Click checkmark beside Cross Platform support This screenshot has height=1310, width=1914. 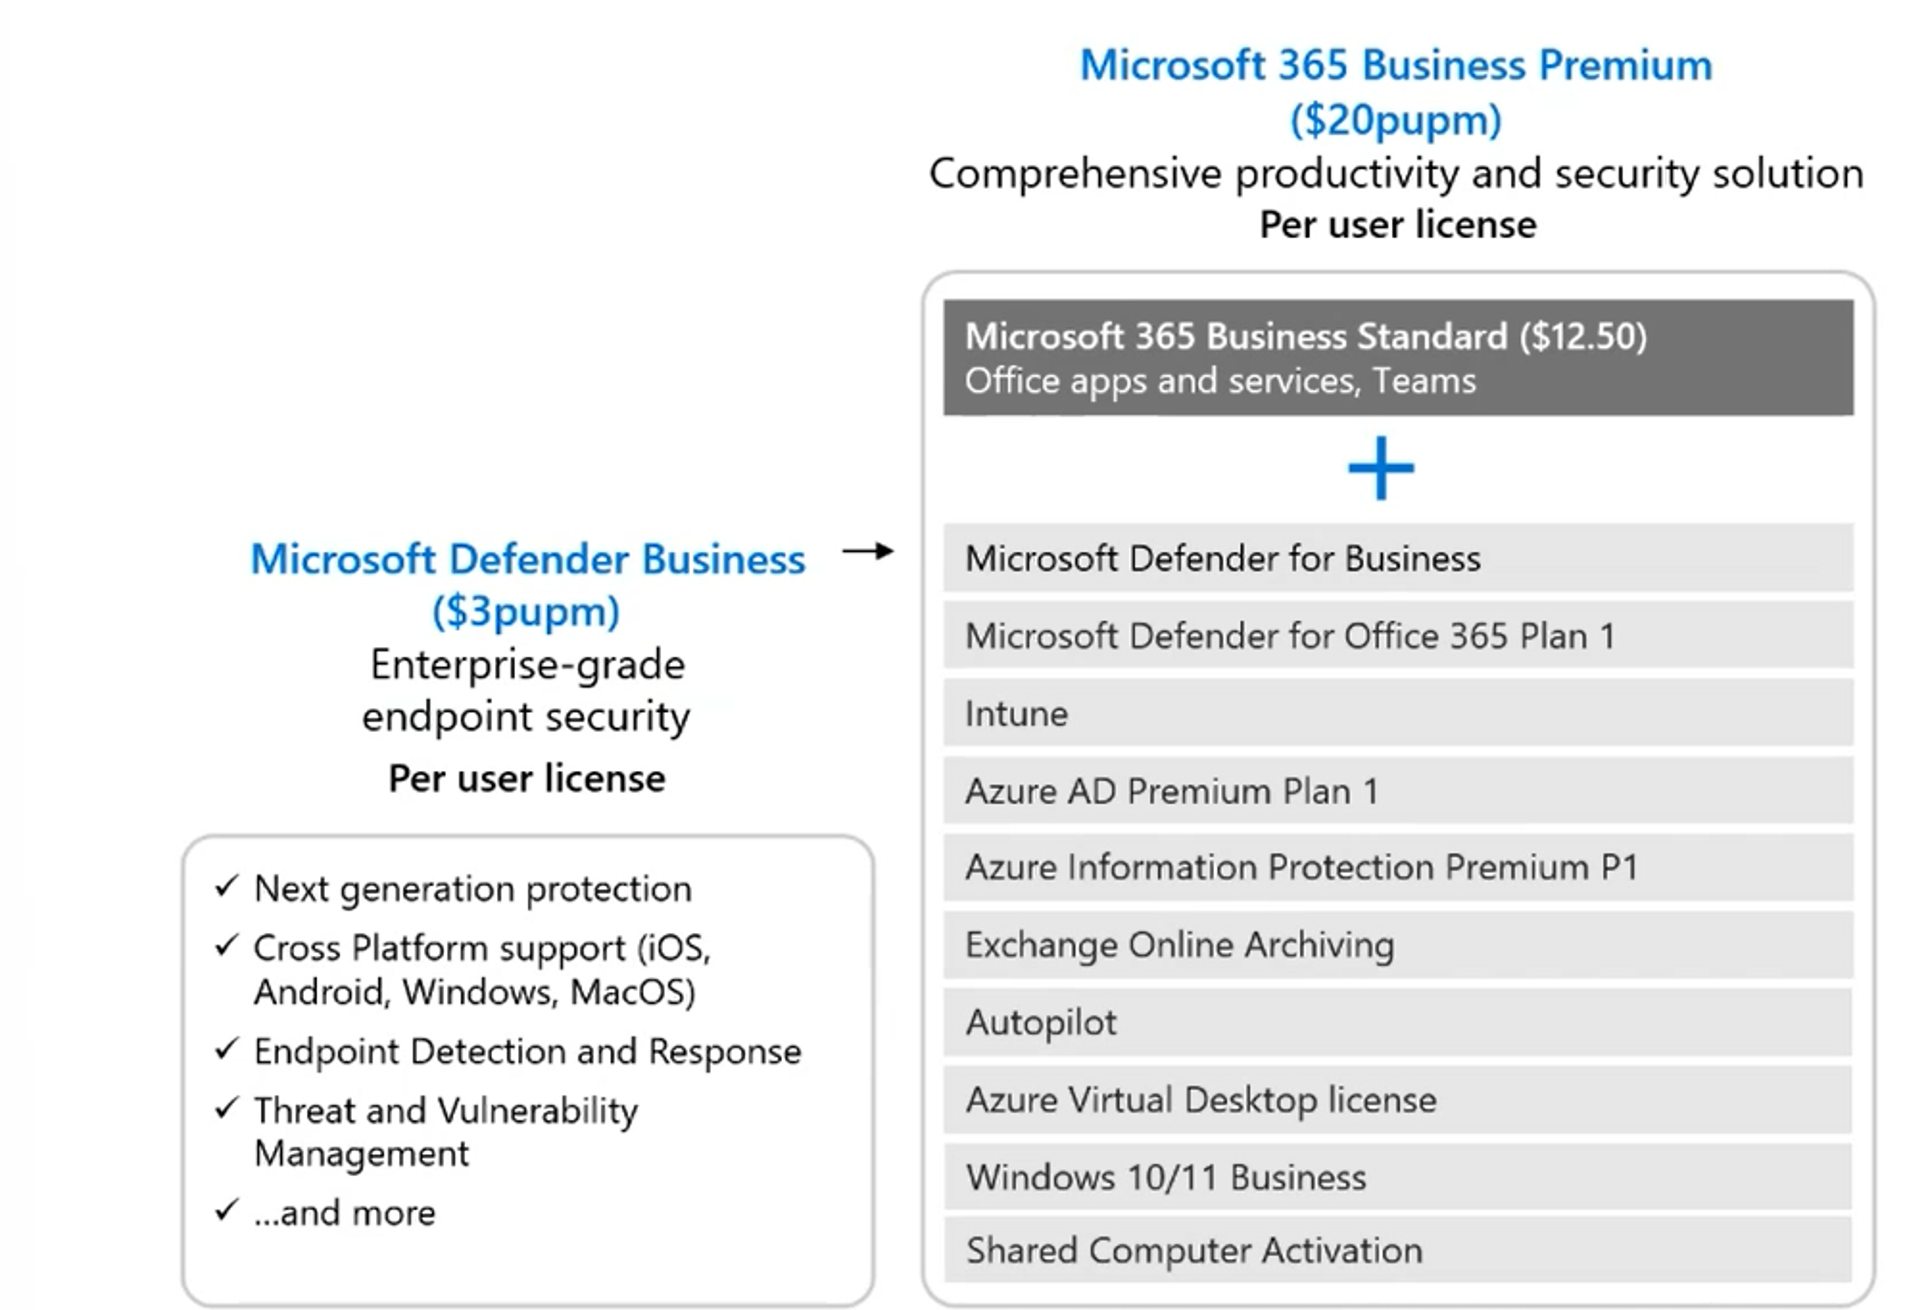pos(227,945)
